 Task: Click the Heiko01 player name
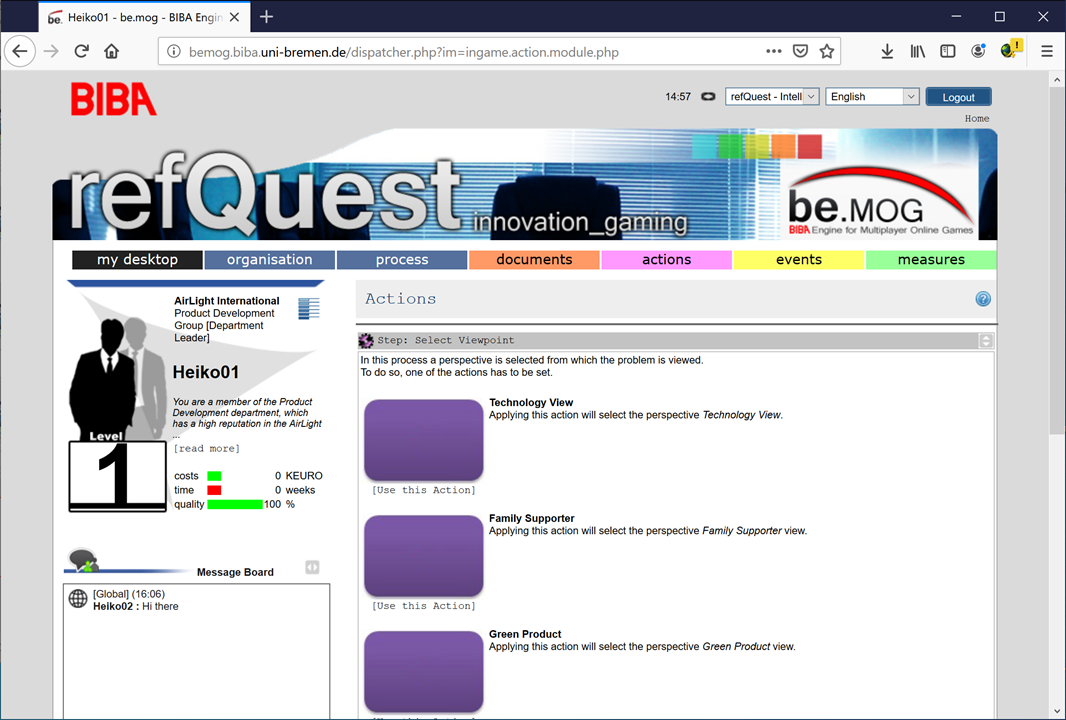(206, 372)
